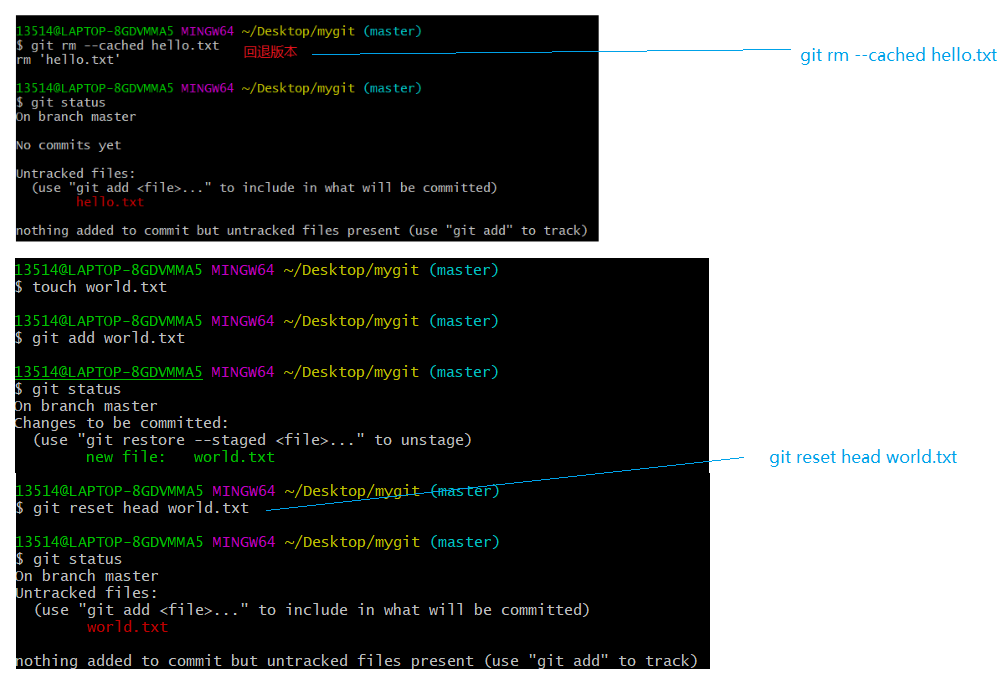
Task: Click 'Untracked files:' heading above world.txt
Action: (84, 593)
